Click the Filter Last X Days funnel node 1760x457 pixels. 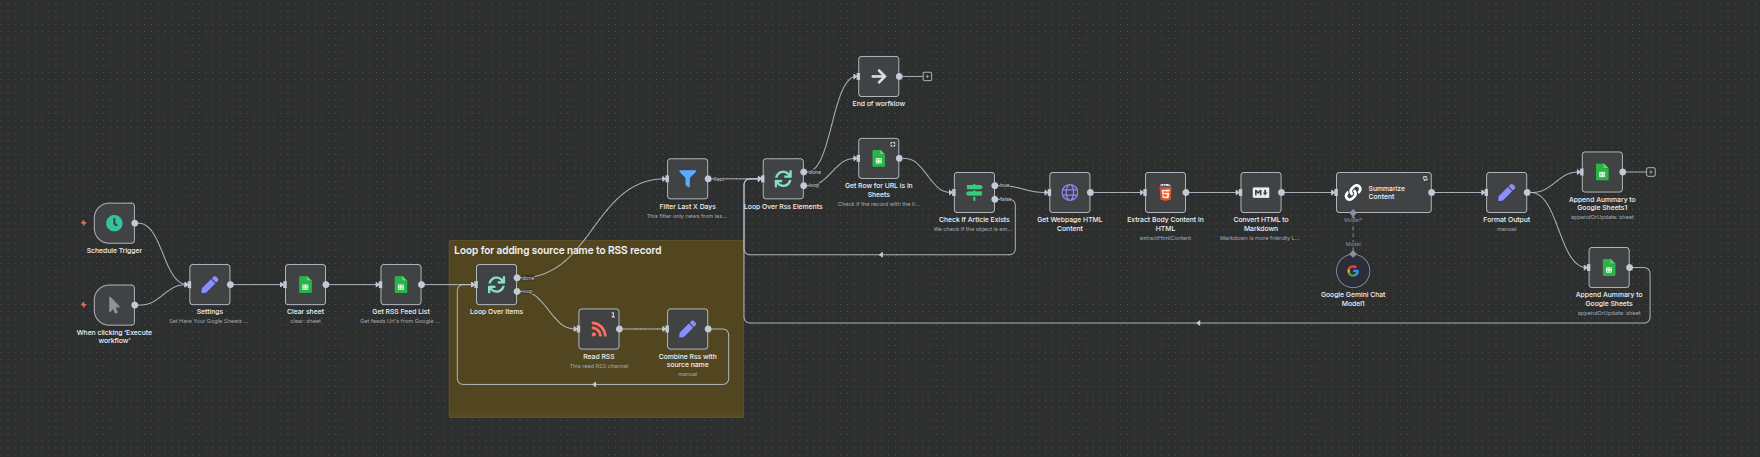(687, 179)
